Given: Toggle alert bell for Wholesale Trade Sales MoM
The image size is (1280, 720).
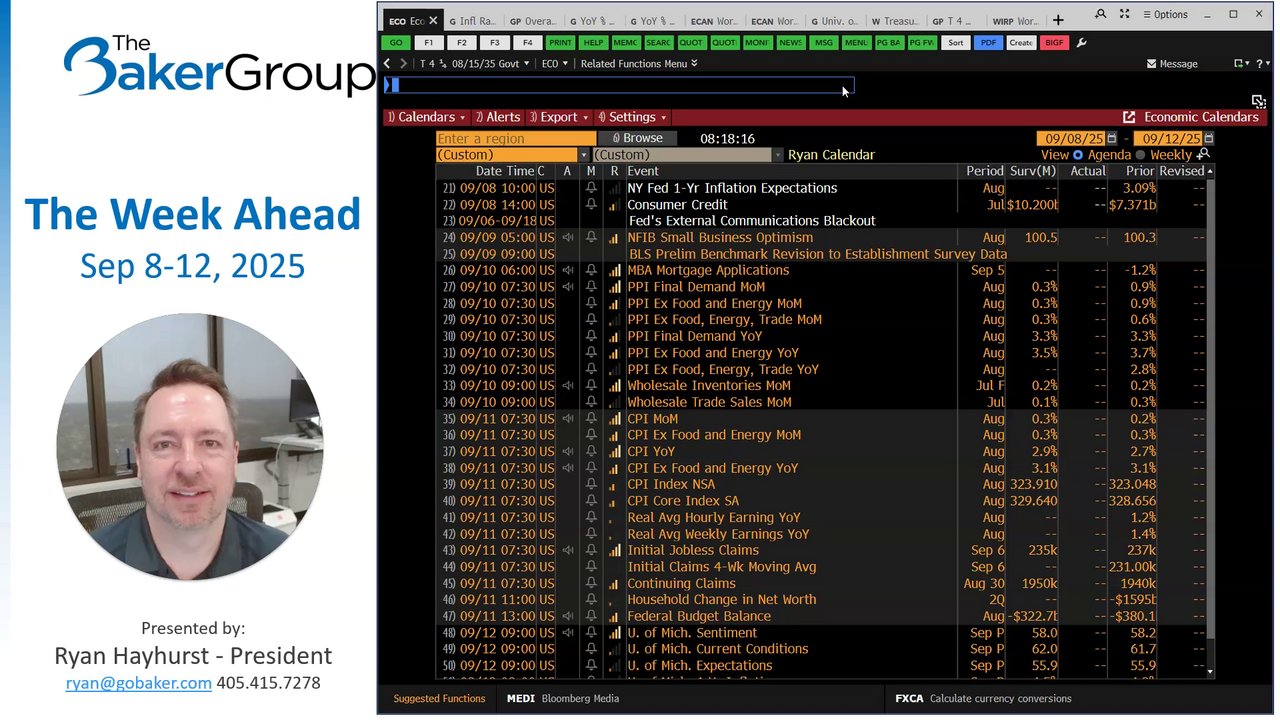Looking at the screenshot, I should click(591, 402).
